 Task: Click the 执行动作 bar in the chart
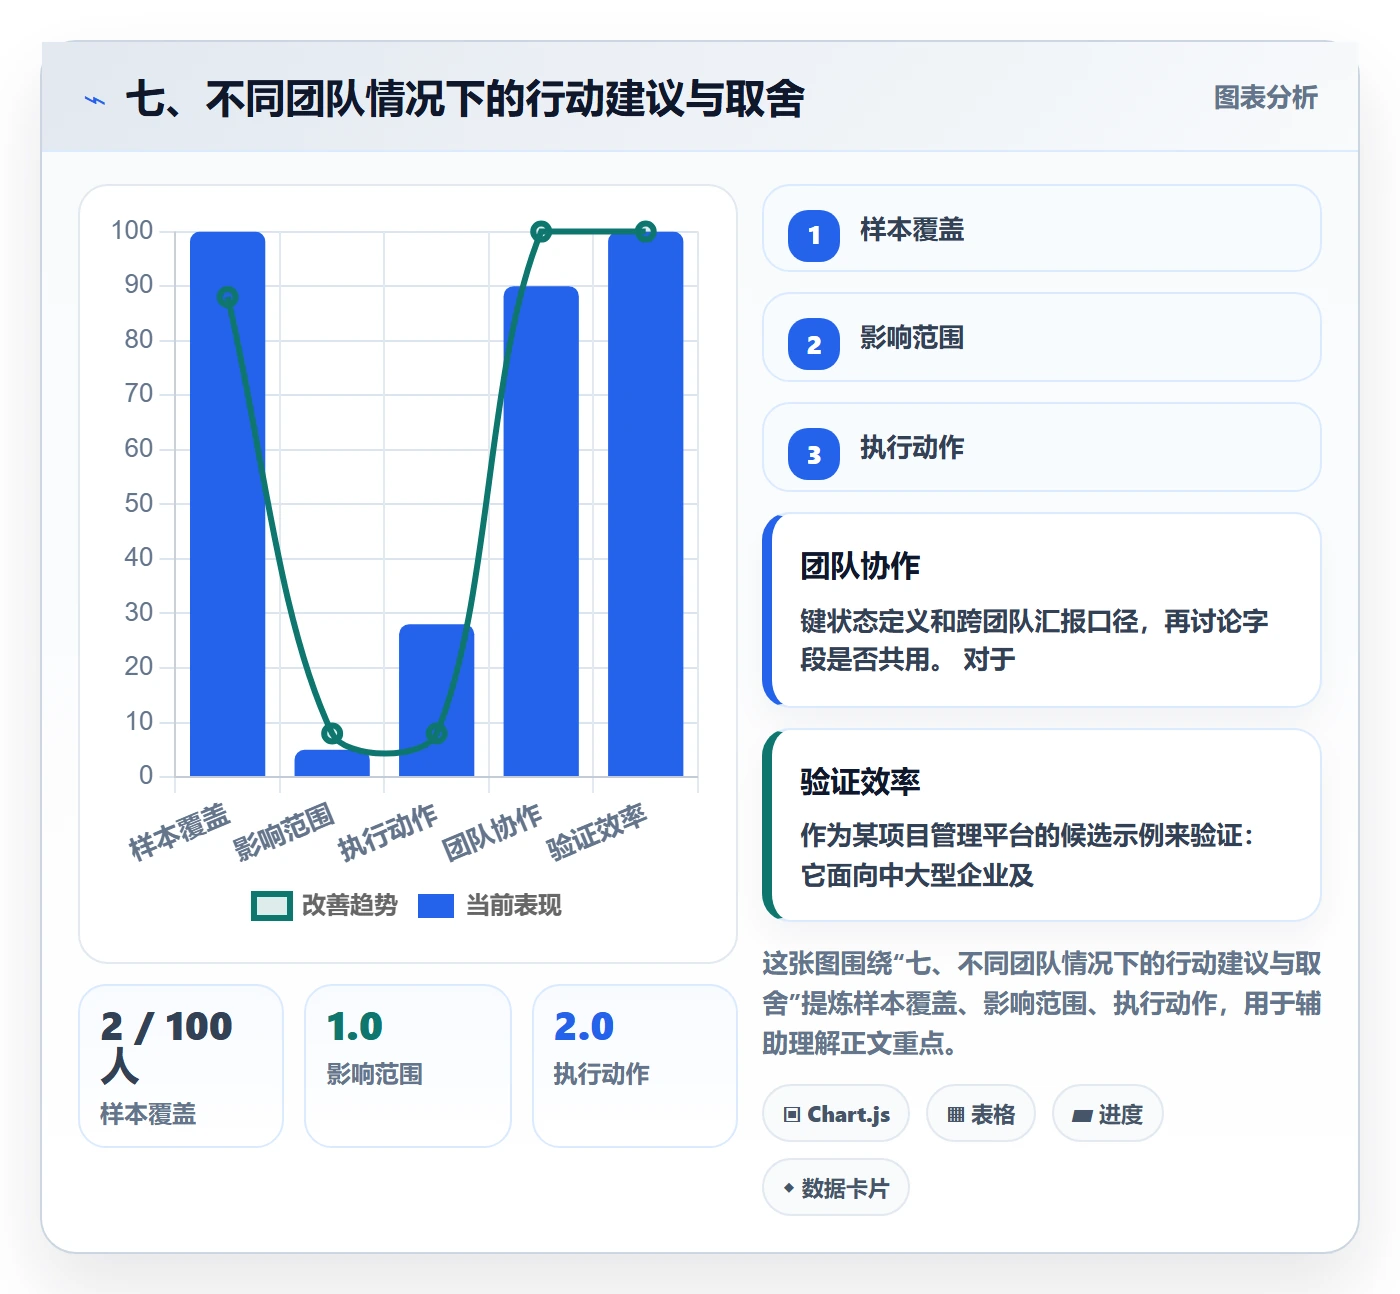[437, 700]
